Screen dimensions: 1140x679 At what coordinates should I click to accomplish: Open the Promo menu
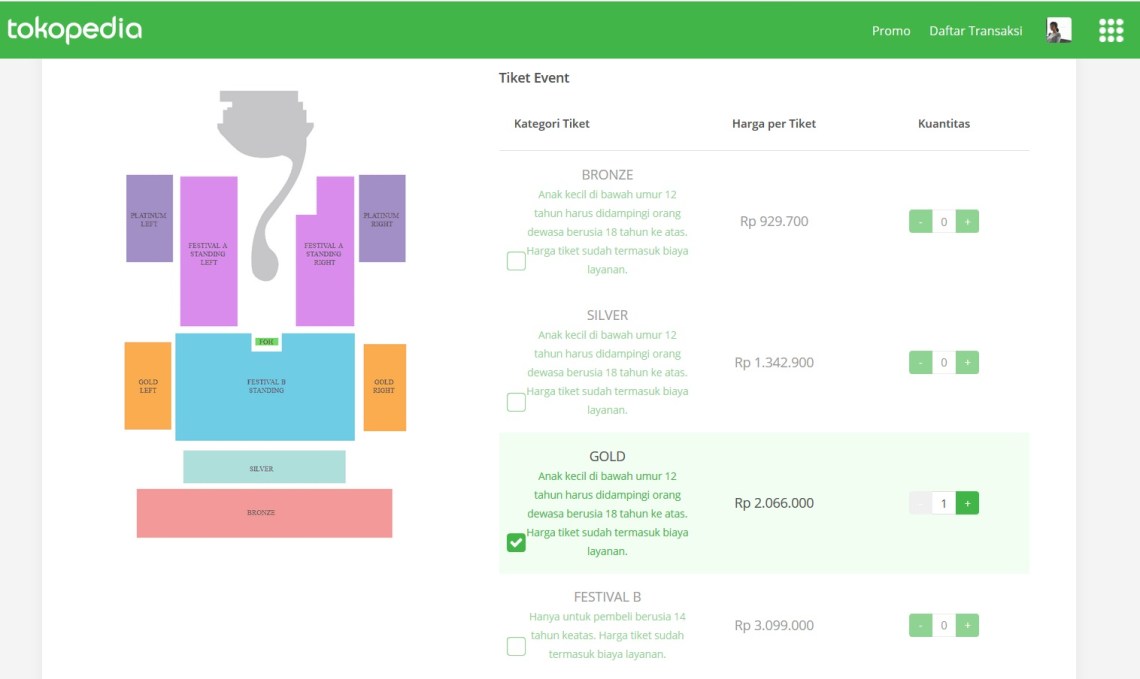[x=891, y=31]
